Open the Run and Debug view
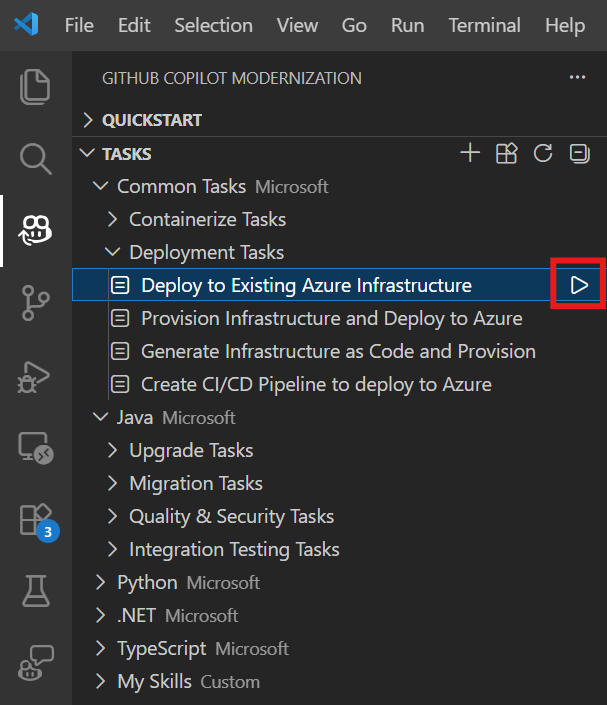Screen dimensions: 607x705 (x=34, y=377)
